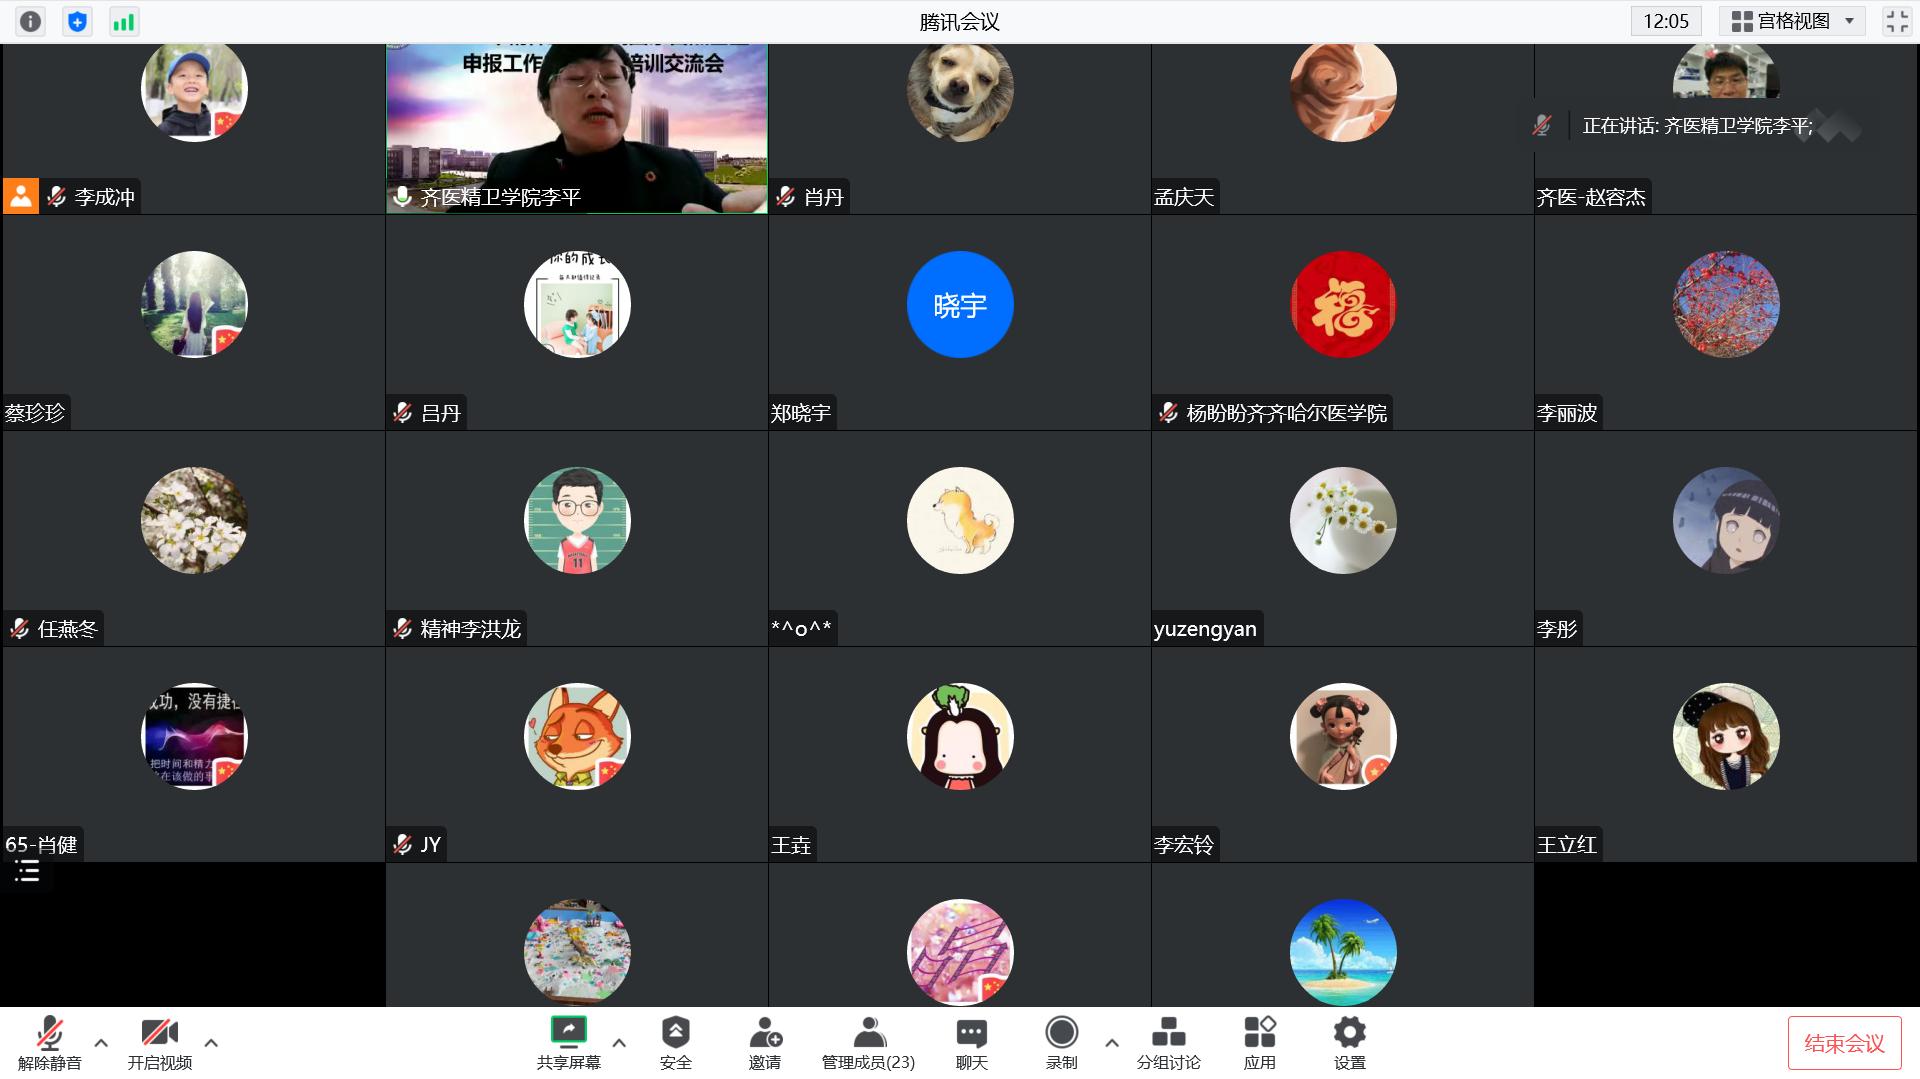Image resolution: width=1920 pixels, height=1079 pixels.
Task: Start recording with 录制 button
Action: (1061, 1042)
